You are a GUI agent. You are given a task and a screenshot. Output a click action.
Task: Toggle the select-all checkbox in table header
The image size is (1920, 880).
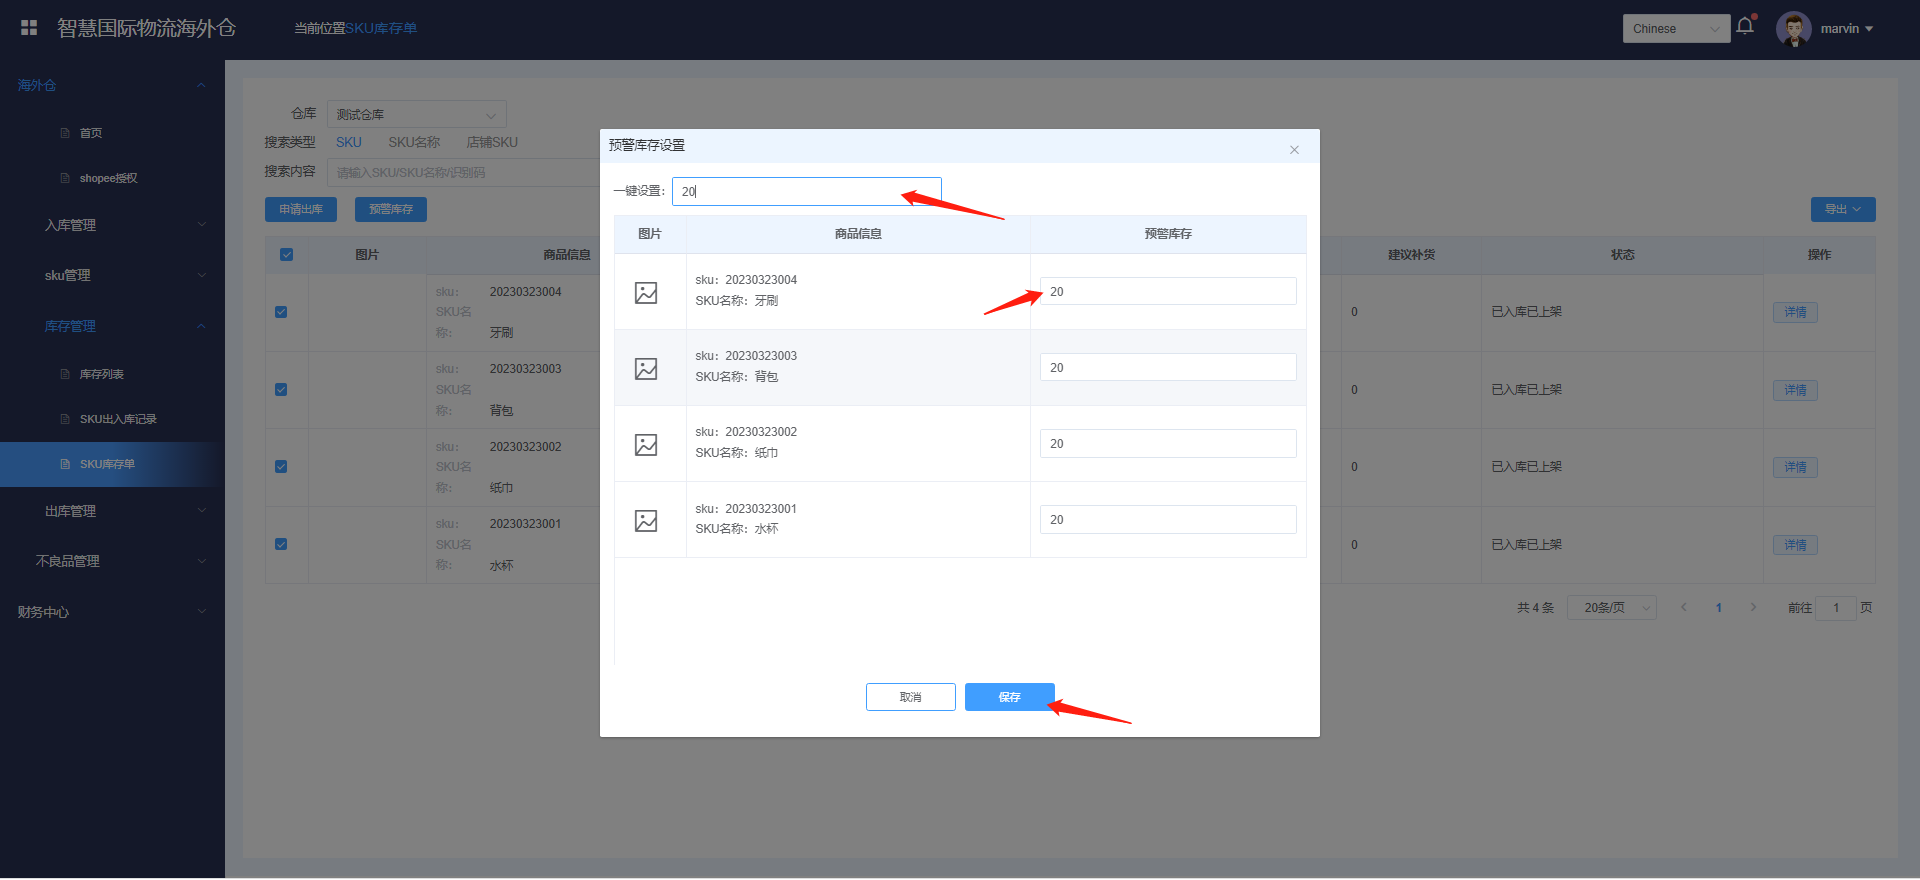tap(287, 255)
